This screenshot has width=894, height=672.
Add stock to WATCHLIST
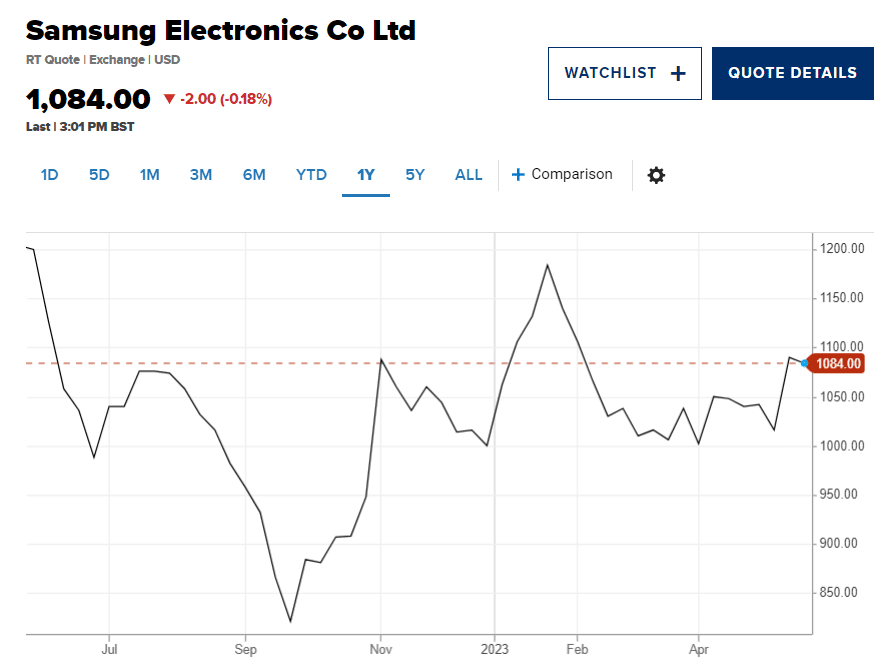(x=625, y=74)
